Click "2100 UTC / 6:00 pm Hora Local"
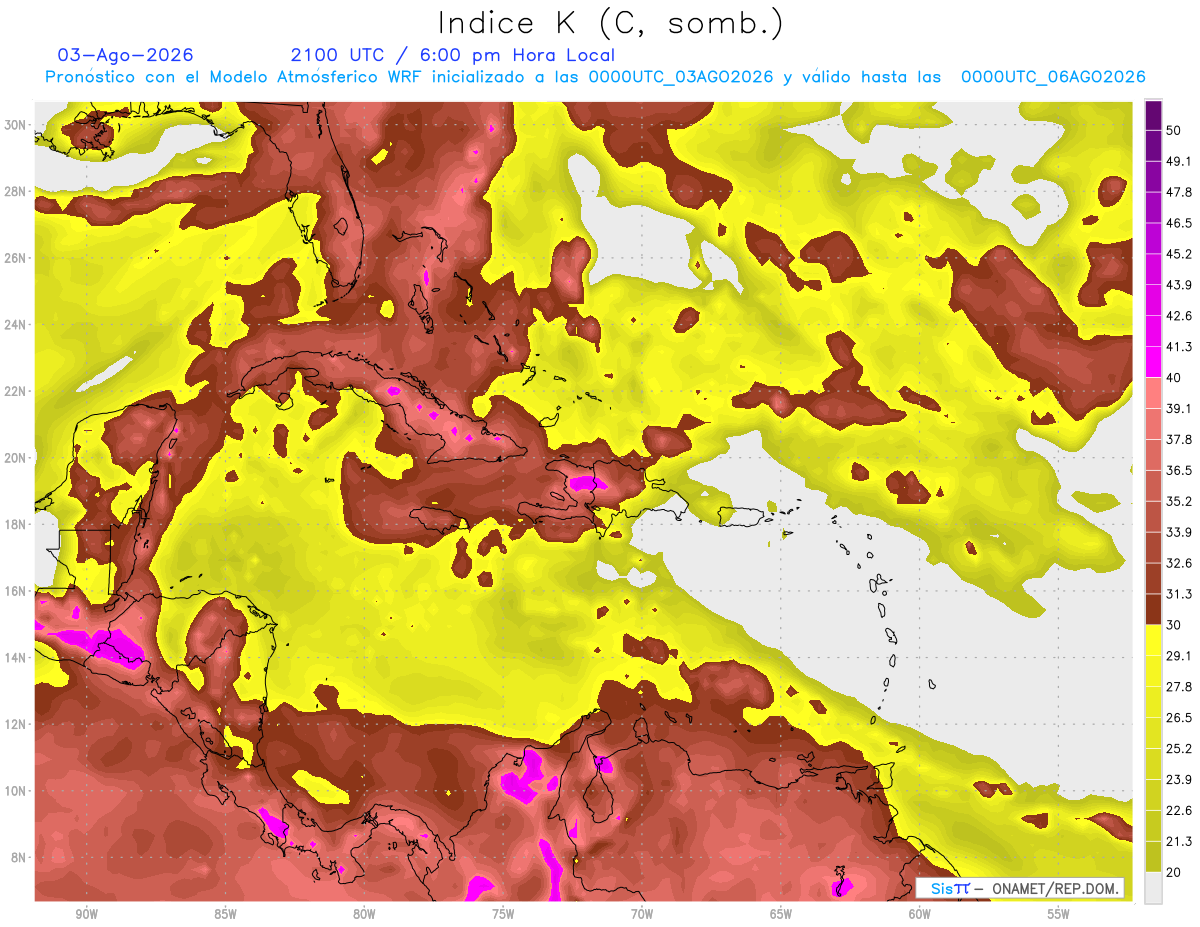This screenshot has height=927, width=1200. (x=453, y=55)
